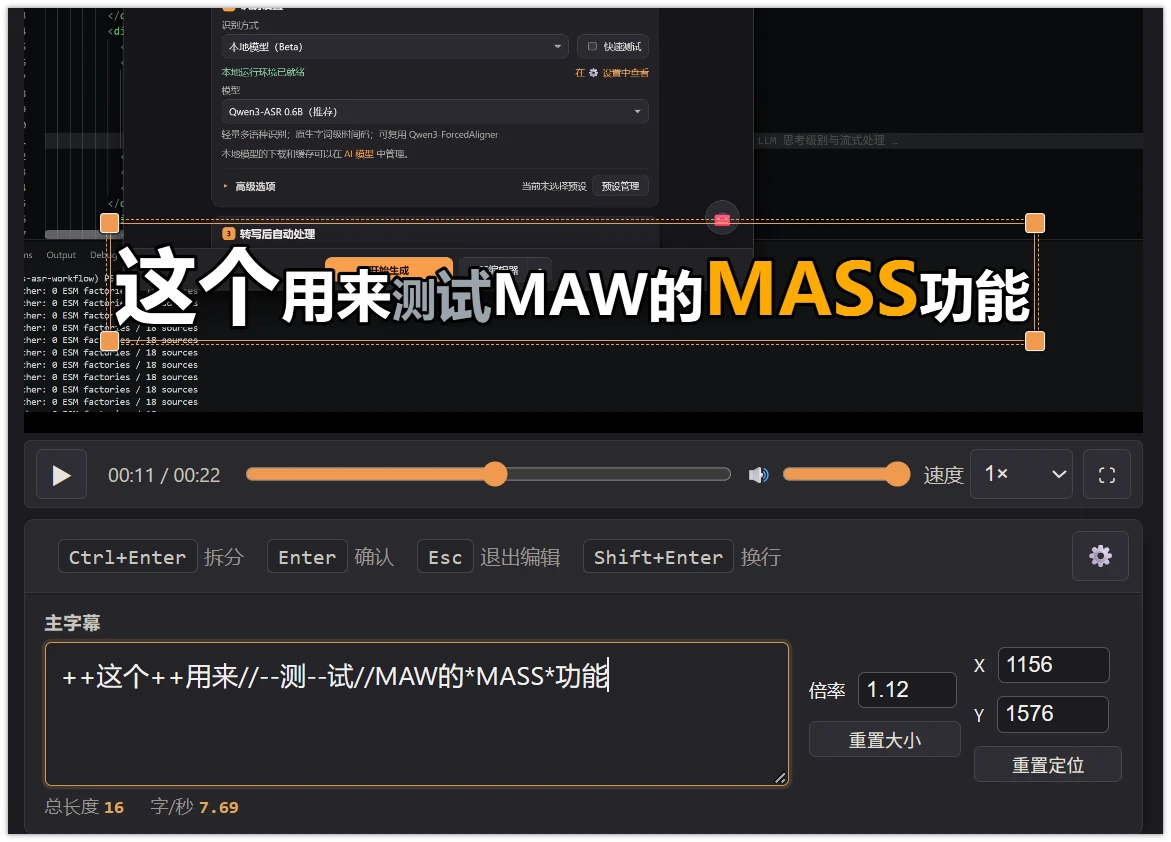Click the 00:11 / 00:22 time display
The image size is (1171, 842).
(164, 475)
